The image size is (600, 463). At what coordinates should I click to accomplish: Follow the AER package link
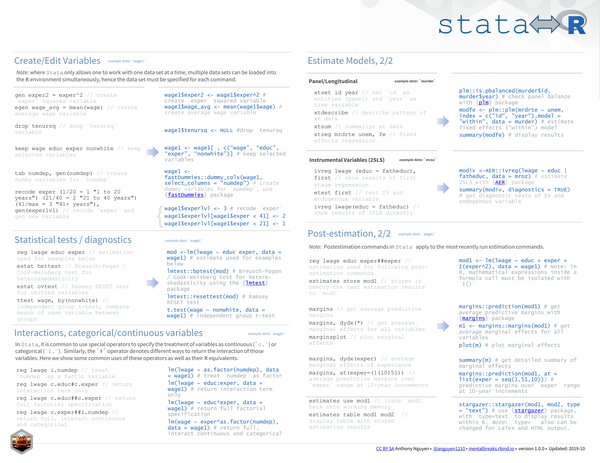[500, 183]
